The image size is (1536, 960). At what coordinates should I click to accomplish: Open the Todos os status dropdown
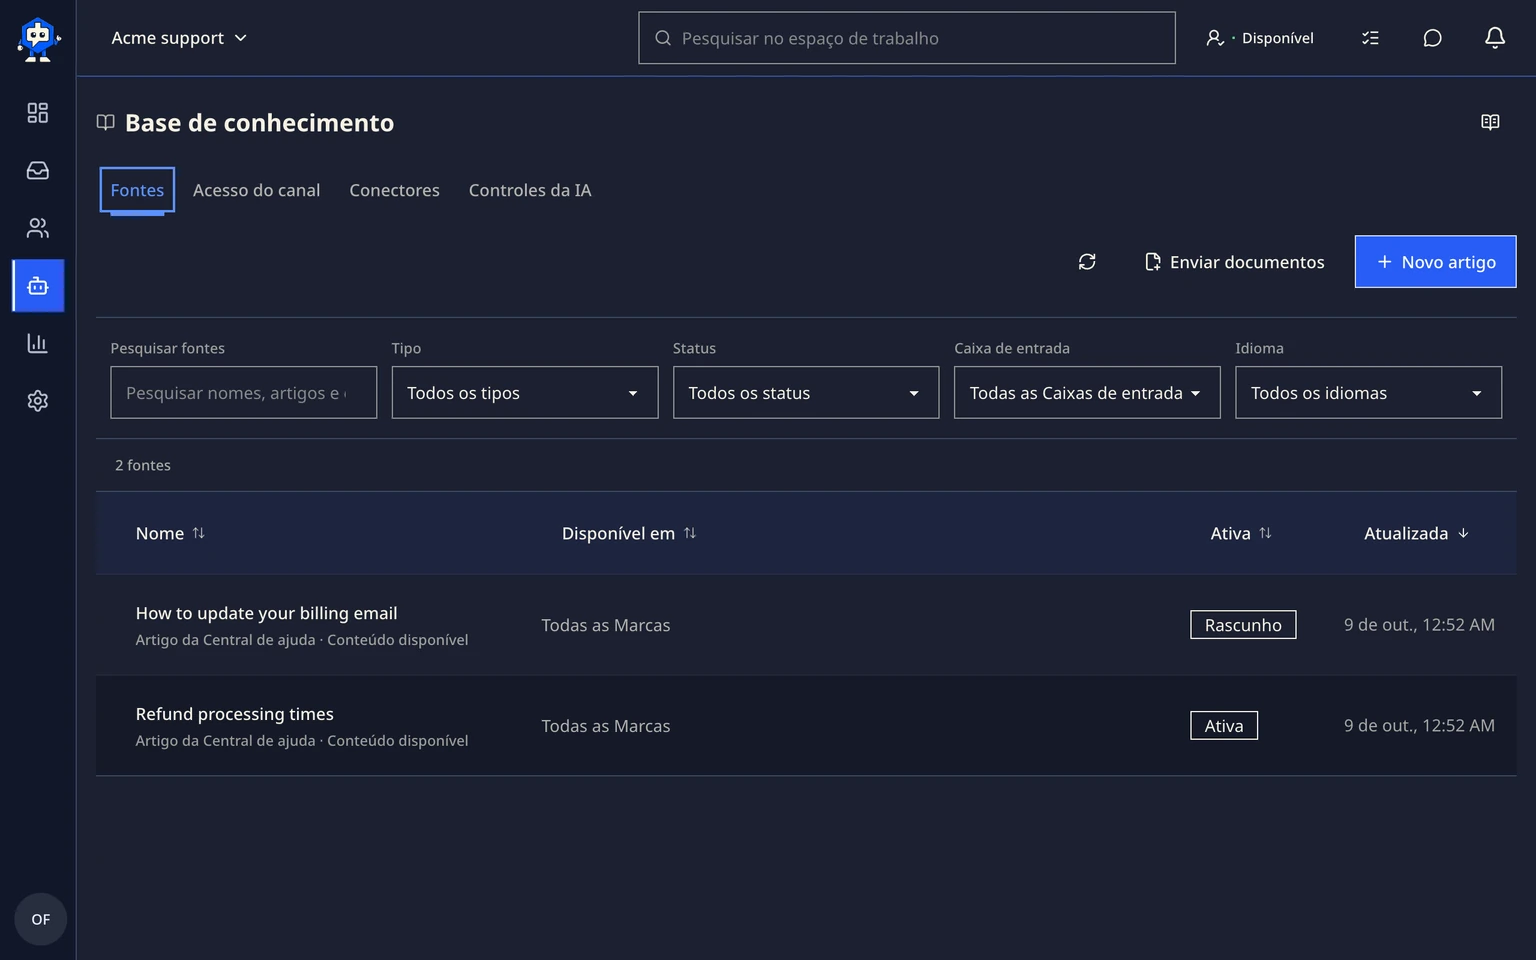click(x=806, y=393)
